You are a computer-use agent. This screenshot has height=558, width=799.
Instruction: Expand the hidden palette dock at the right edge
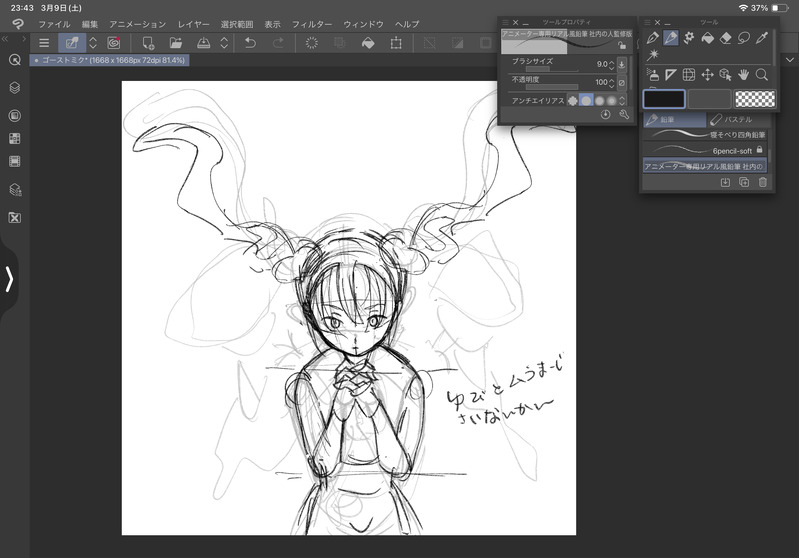pos(790,60)
